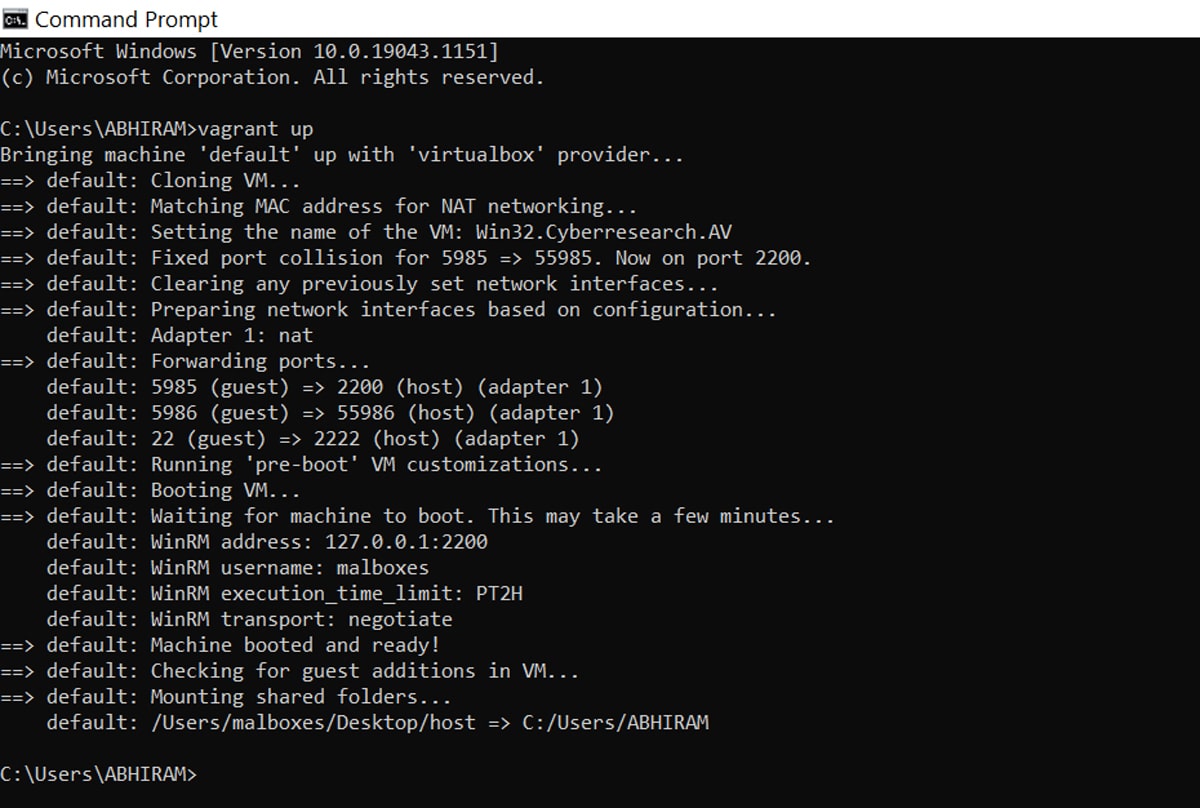Click the 'Cloning VM...' output line
Viewport: 1200px width, 808px height.
coord(223,181)
